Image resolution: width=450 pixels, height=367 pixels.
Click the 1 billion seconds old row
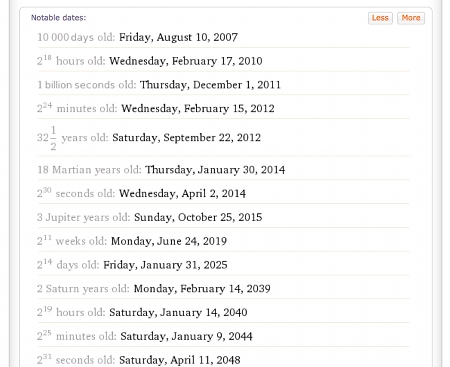[x=223, y=85]
